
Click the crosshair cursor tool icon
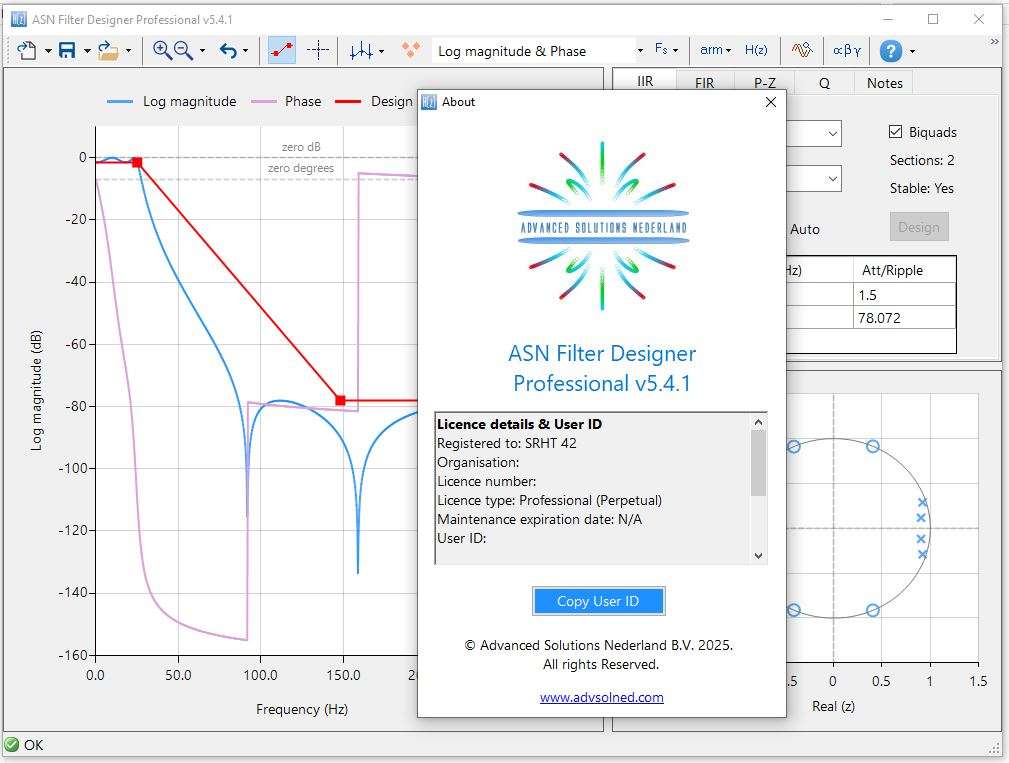pos(318,50)
